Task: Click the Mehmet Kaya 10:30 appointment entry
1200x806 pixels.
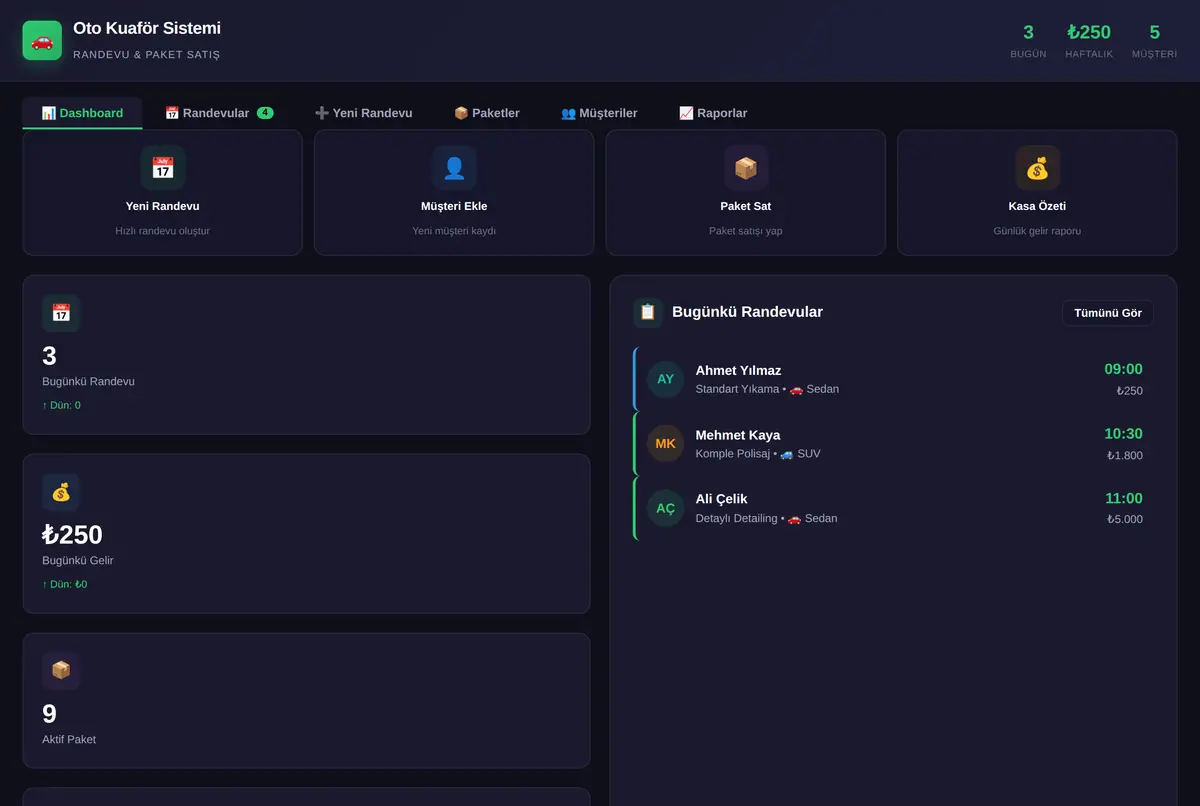Action: (x=894, y=444)
